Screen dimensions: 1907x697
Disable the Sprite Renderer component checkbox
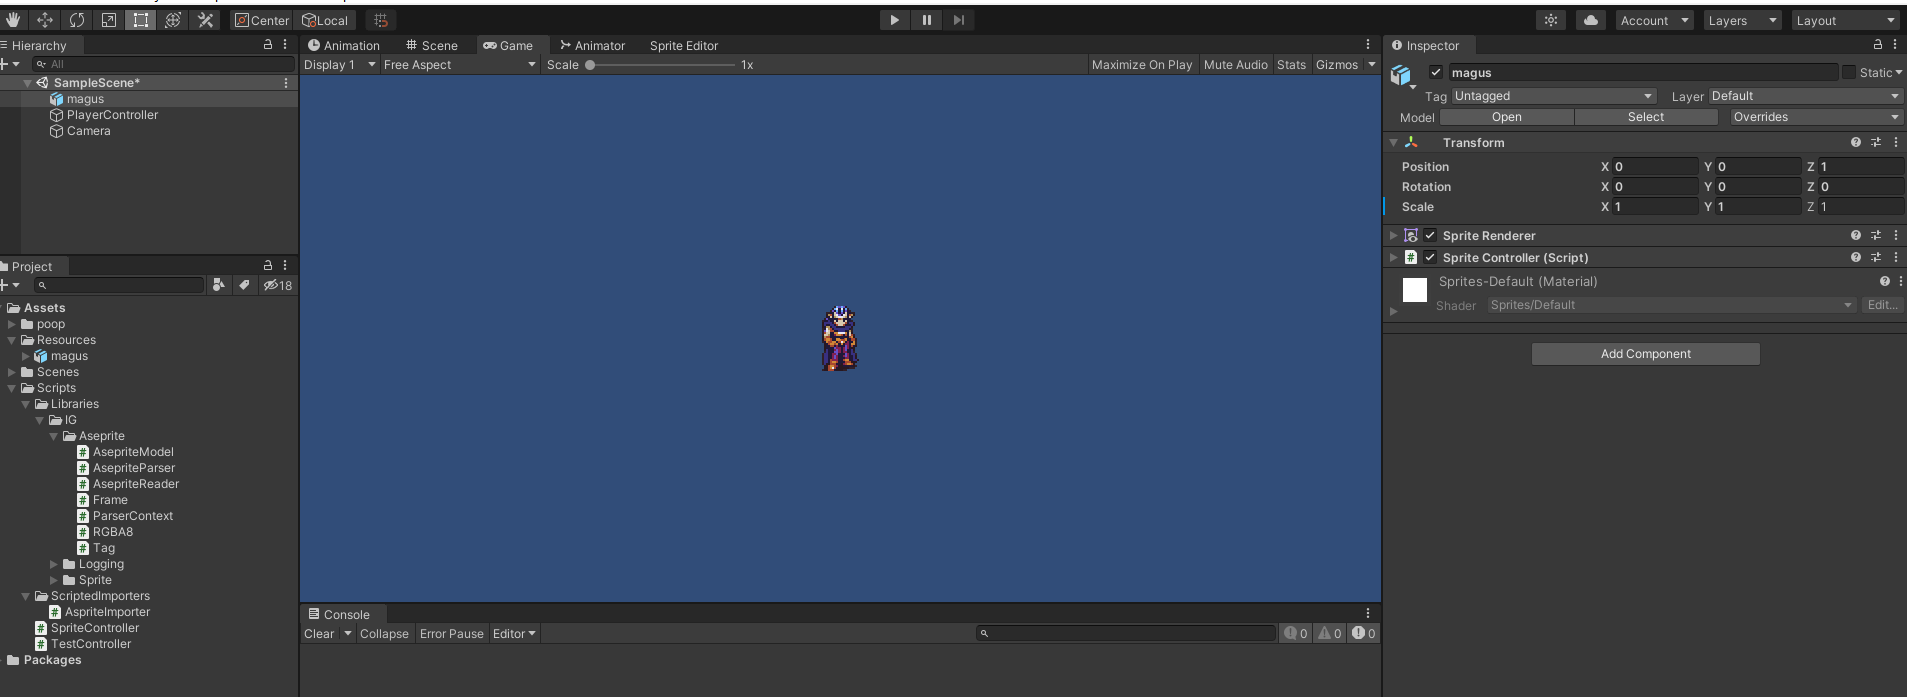pos(1430,236)
